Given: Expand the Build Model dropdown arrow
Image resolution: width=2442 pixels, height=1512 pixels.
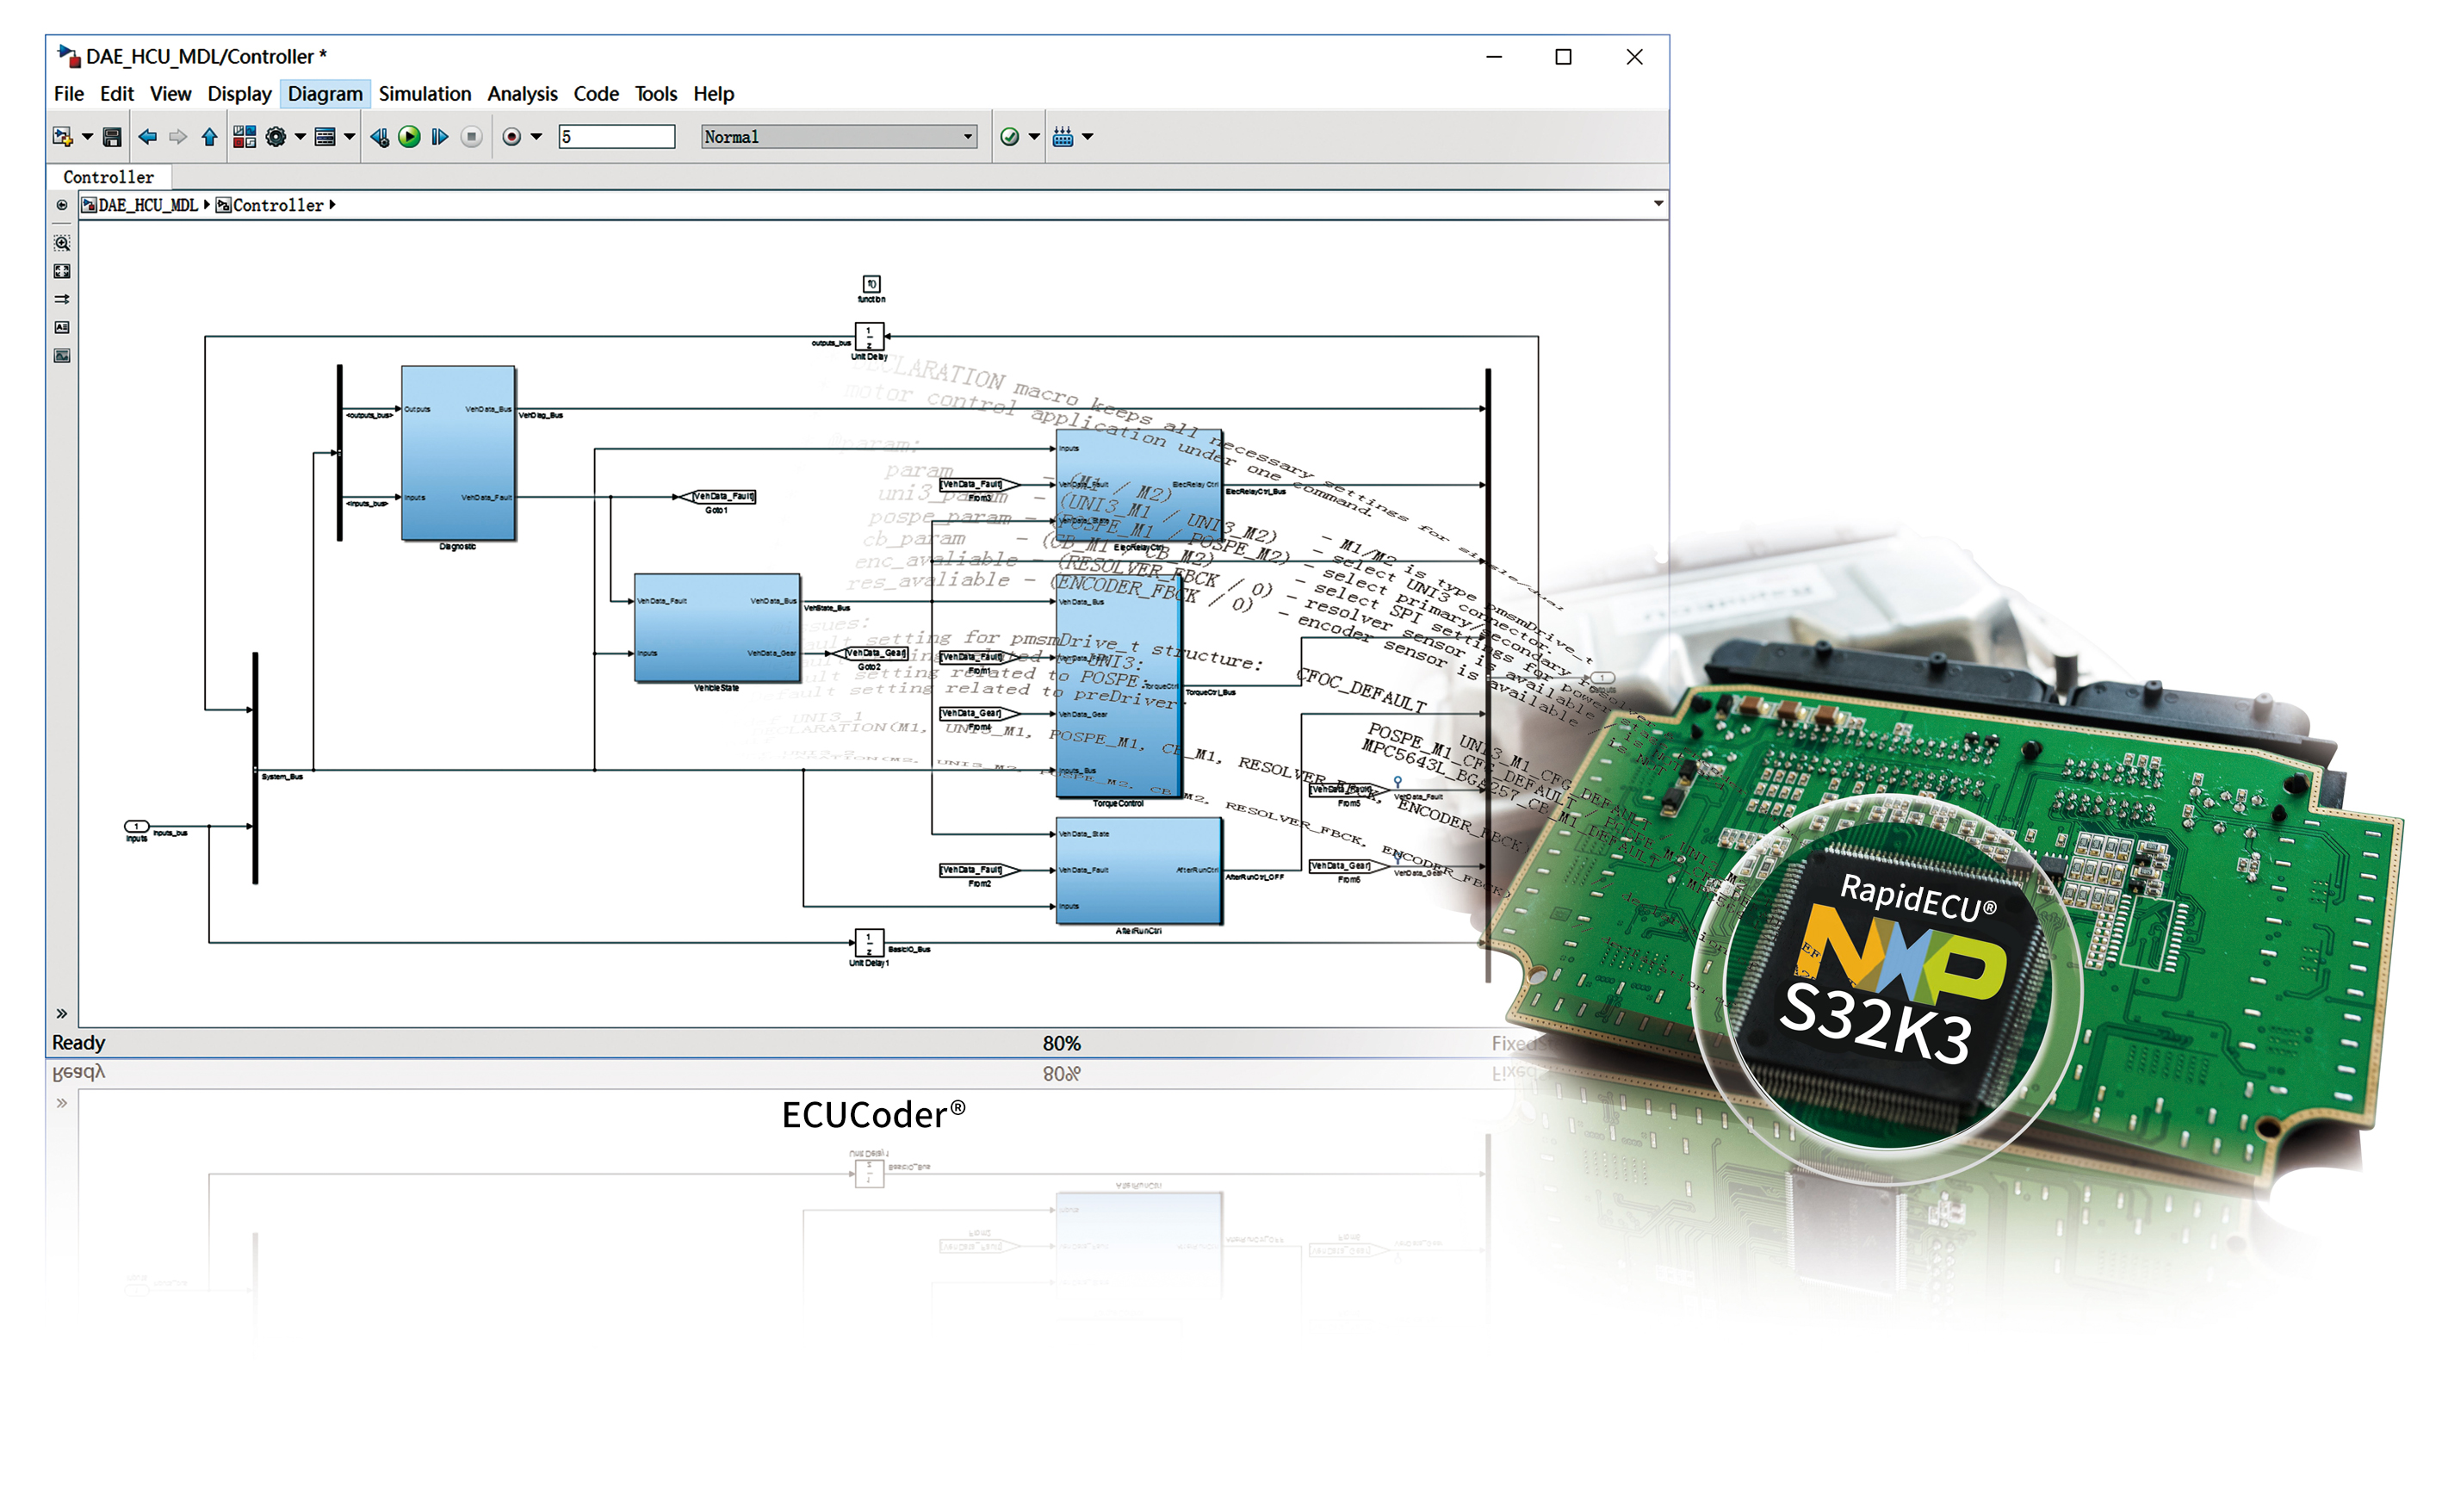Looking at the screenshot, I should click(1088, 137).
